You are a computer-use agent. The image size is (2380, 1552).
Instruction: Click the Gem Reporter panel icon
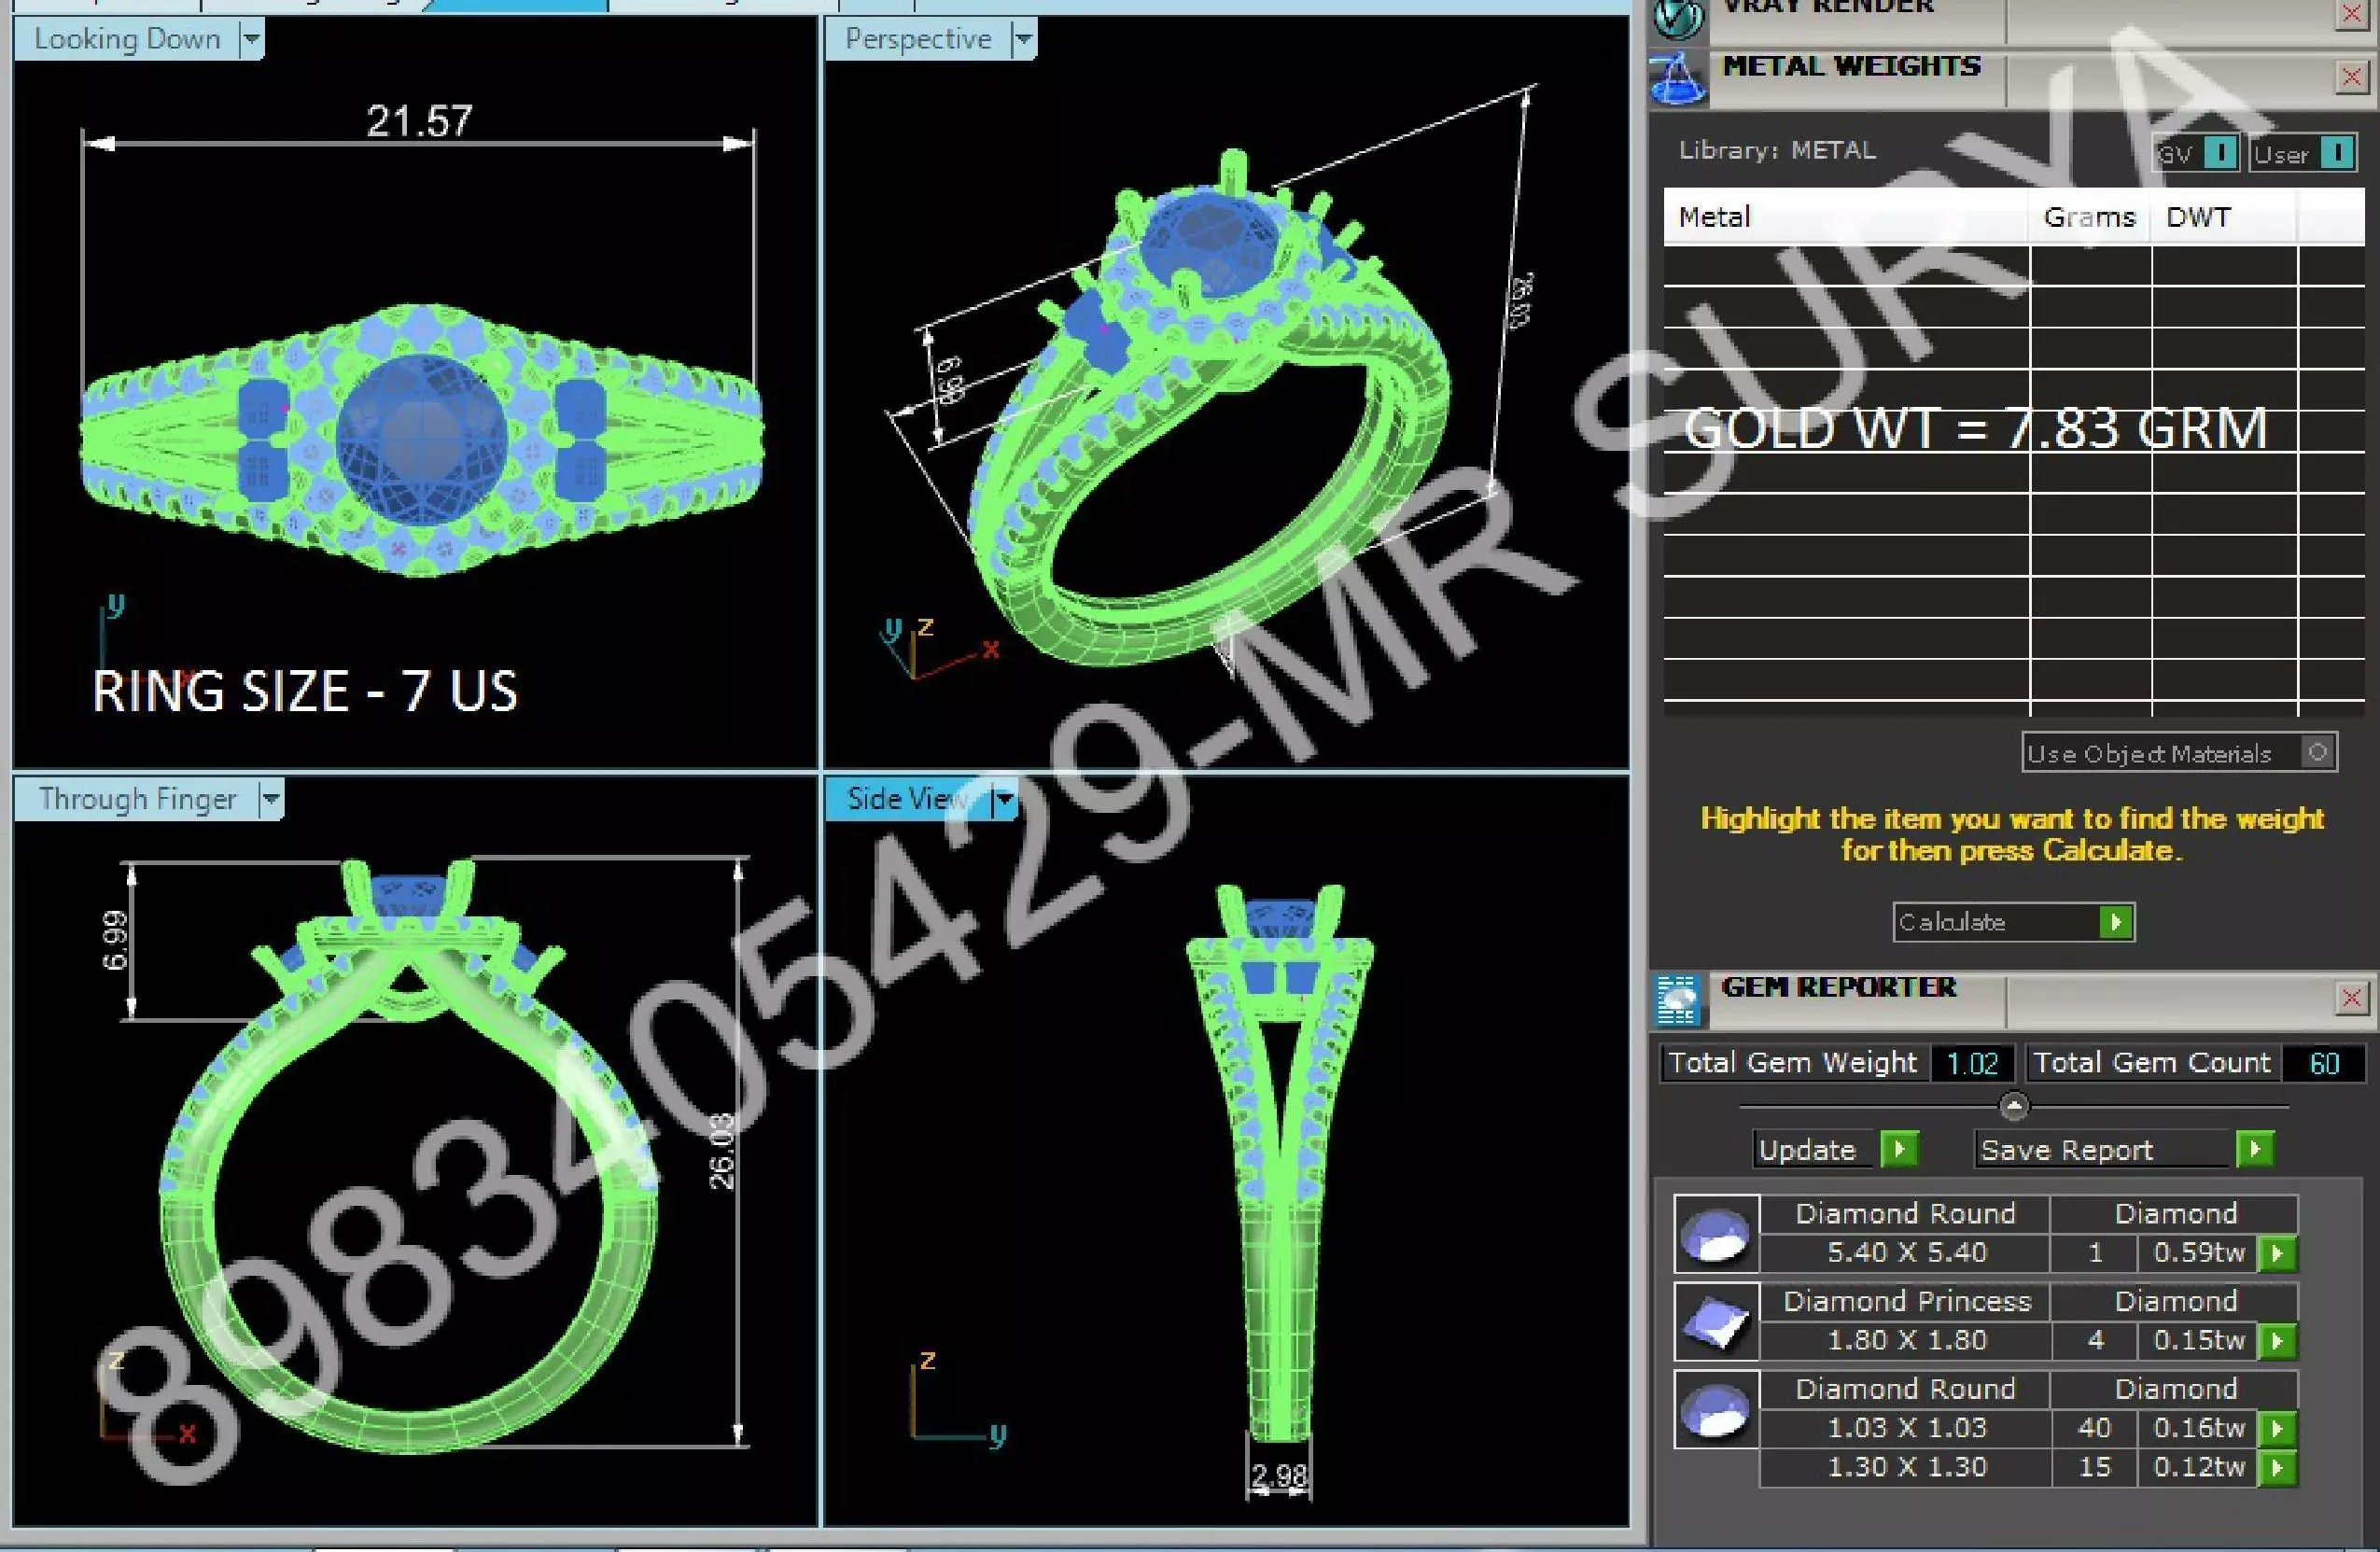coord(1677,1000)
